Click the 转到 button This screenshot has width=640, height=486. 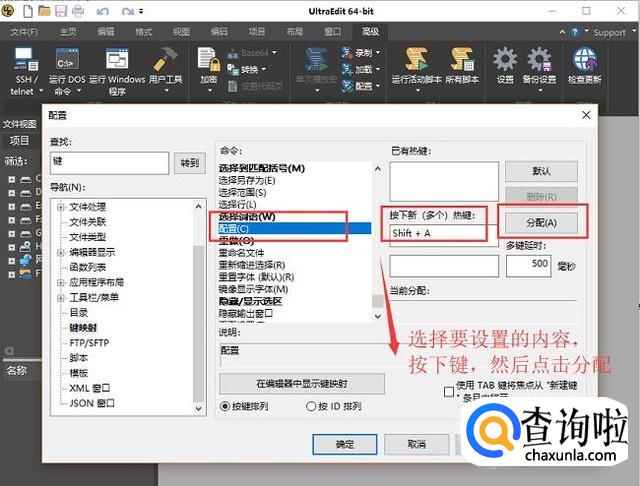[x=190, y=163]
